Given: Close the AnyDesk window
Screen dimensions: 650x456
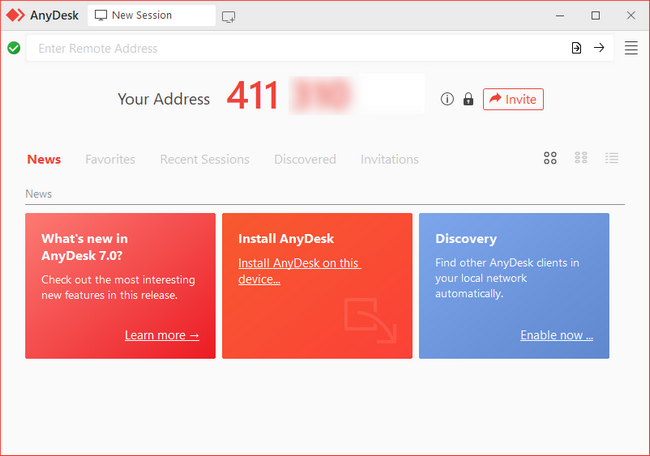Looking at the screenshot, I should tap(631, 16).
